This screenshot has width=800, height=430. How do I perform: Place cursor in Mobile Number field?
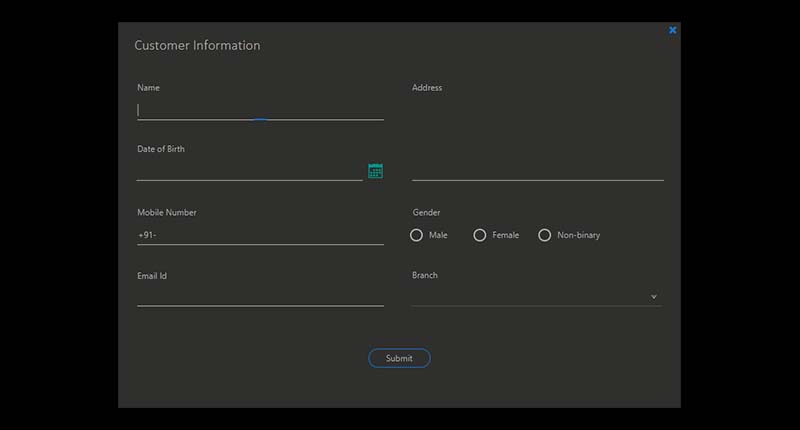pyautogui.click(x=260, y=235)
